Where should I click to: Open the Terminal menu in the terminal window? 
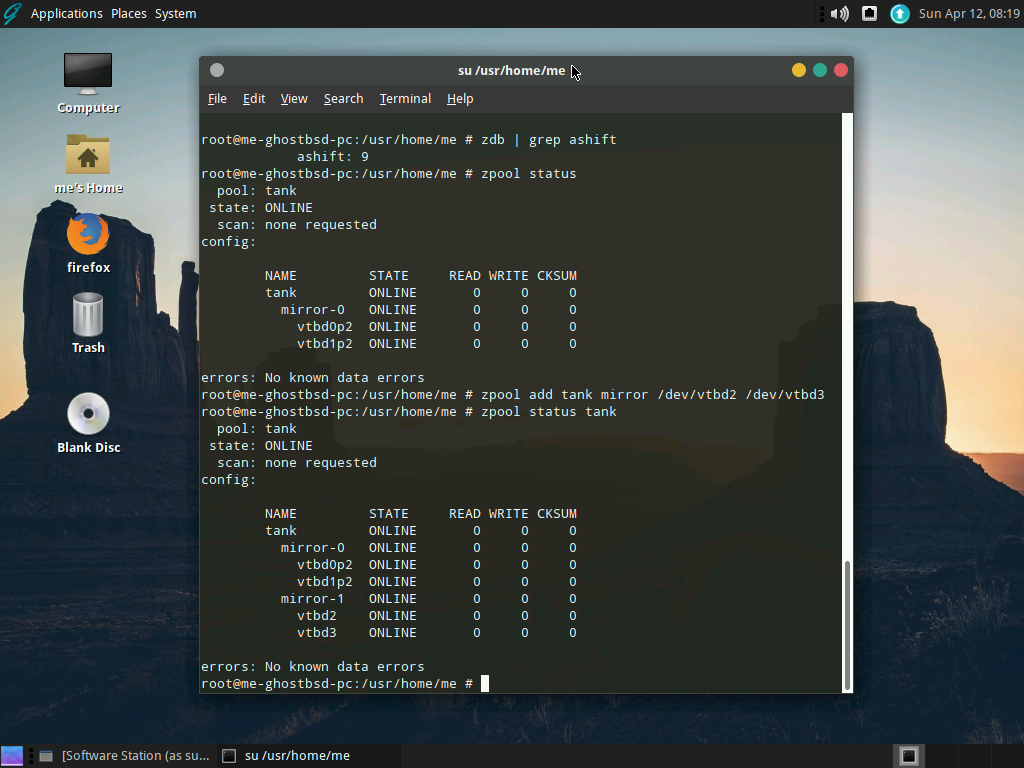[404, 98]
